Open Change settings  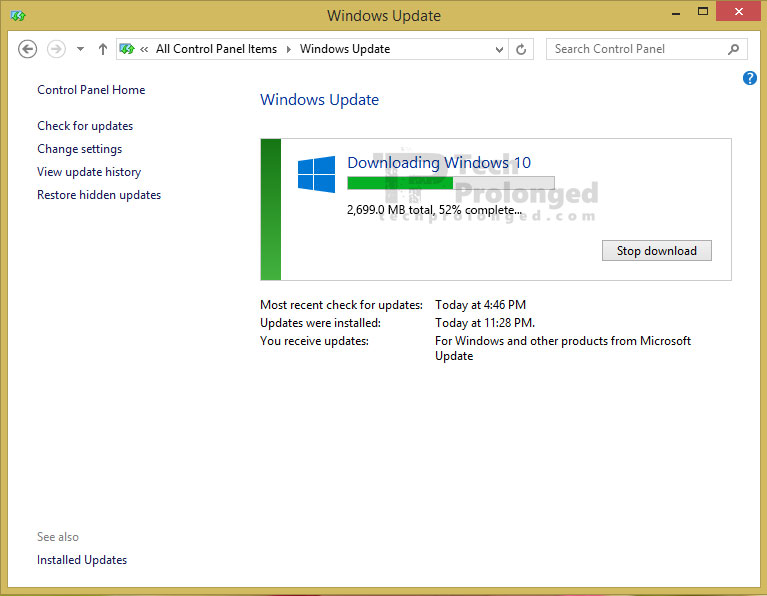coord(80,149)
